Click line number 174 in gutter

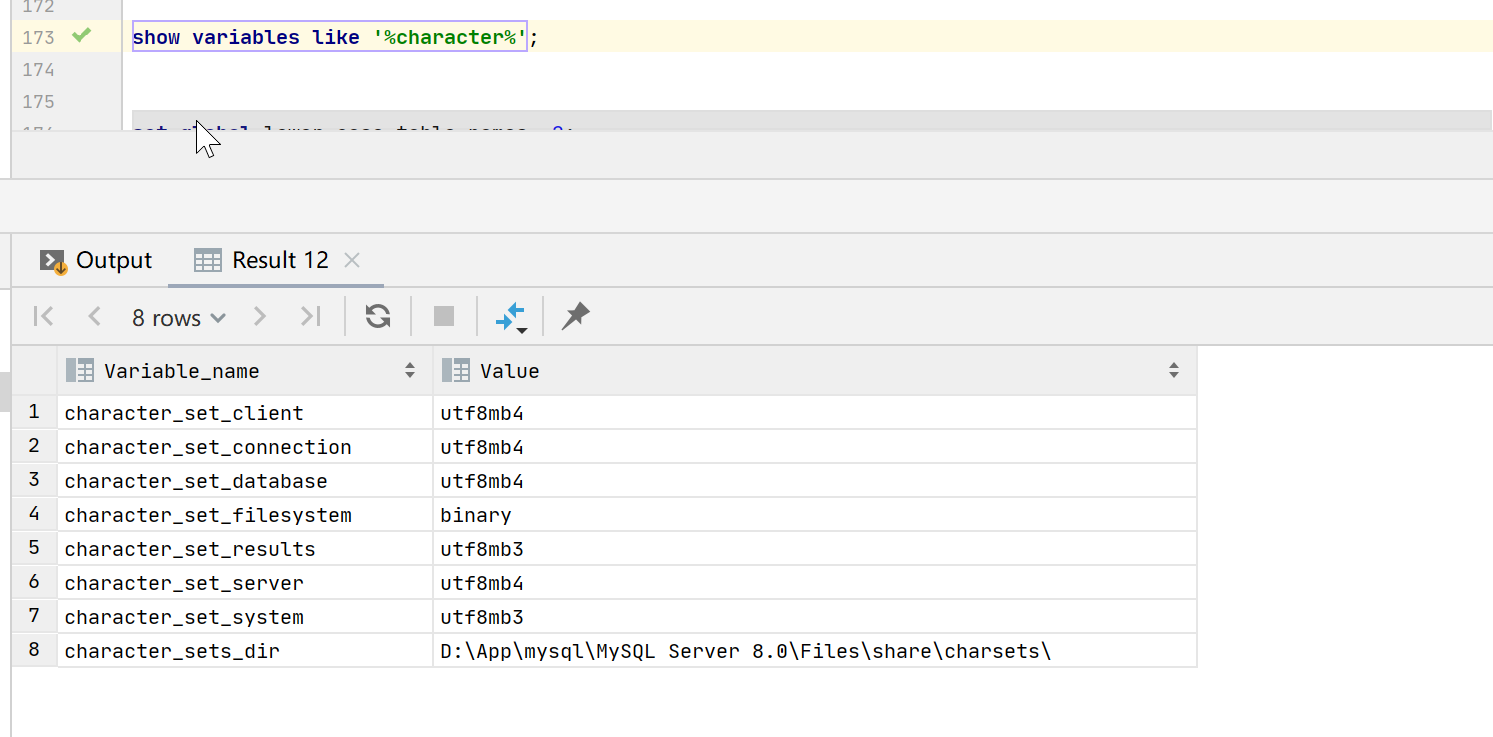[38, 70]
